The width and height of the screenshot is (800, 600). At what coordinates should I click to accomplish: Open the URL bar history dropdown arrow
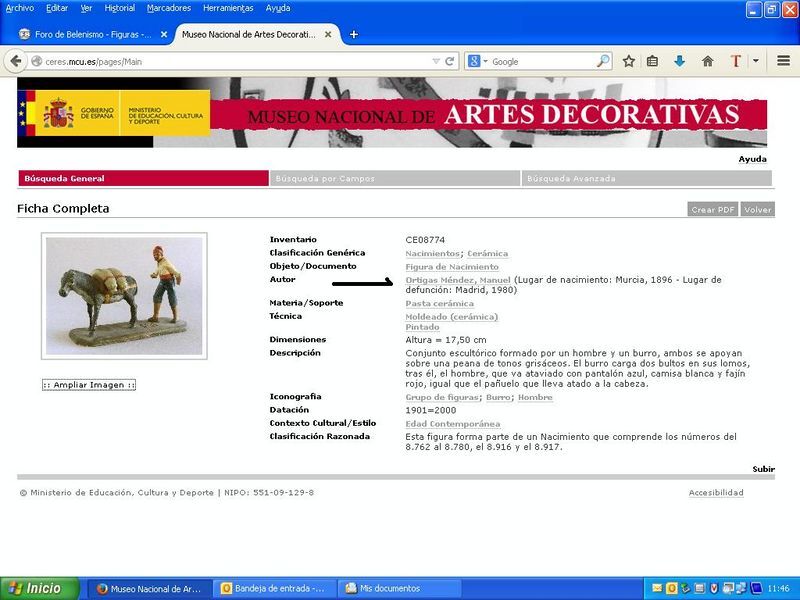click(x=436, y=61)
